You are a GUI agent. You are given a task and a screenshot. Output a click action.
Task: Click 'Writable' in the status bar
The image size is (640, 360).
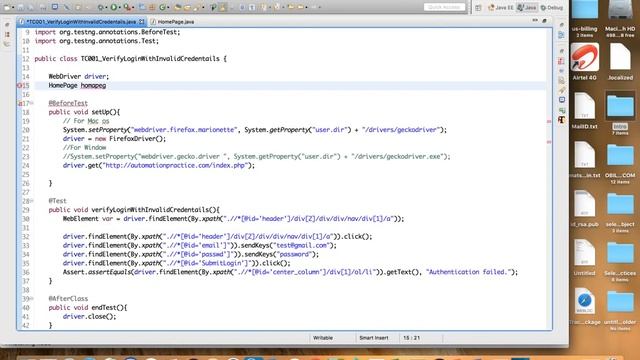pos(323,338)
